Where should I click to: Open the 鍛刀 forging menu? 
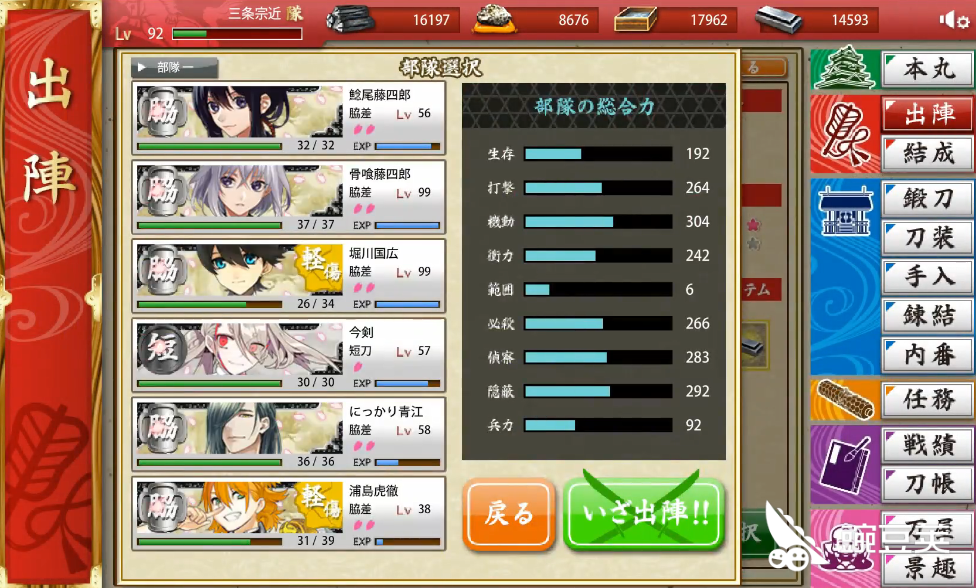[x=927, y=199]
